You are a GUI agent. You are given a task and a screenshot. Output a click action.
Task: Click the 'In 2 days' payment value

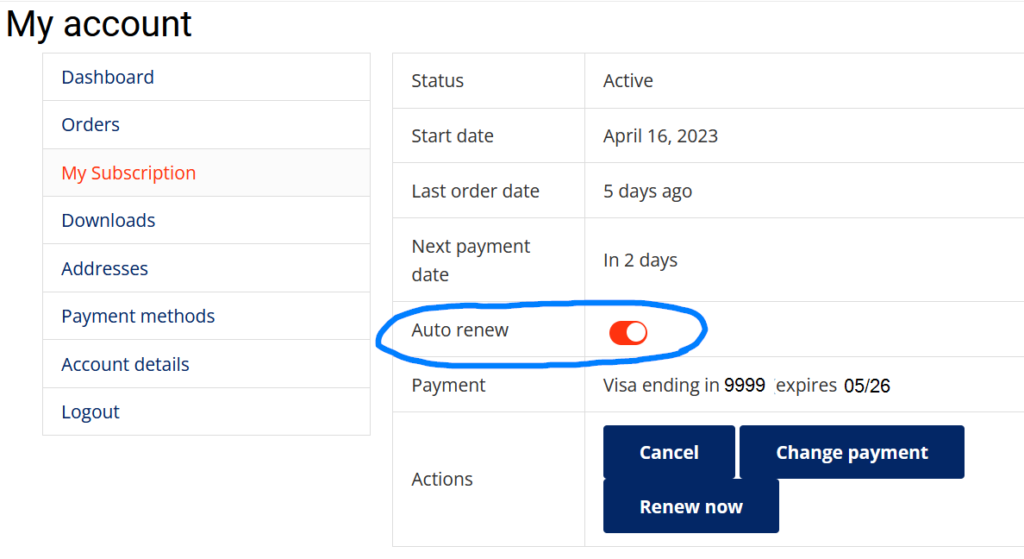(640, 260)
